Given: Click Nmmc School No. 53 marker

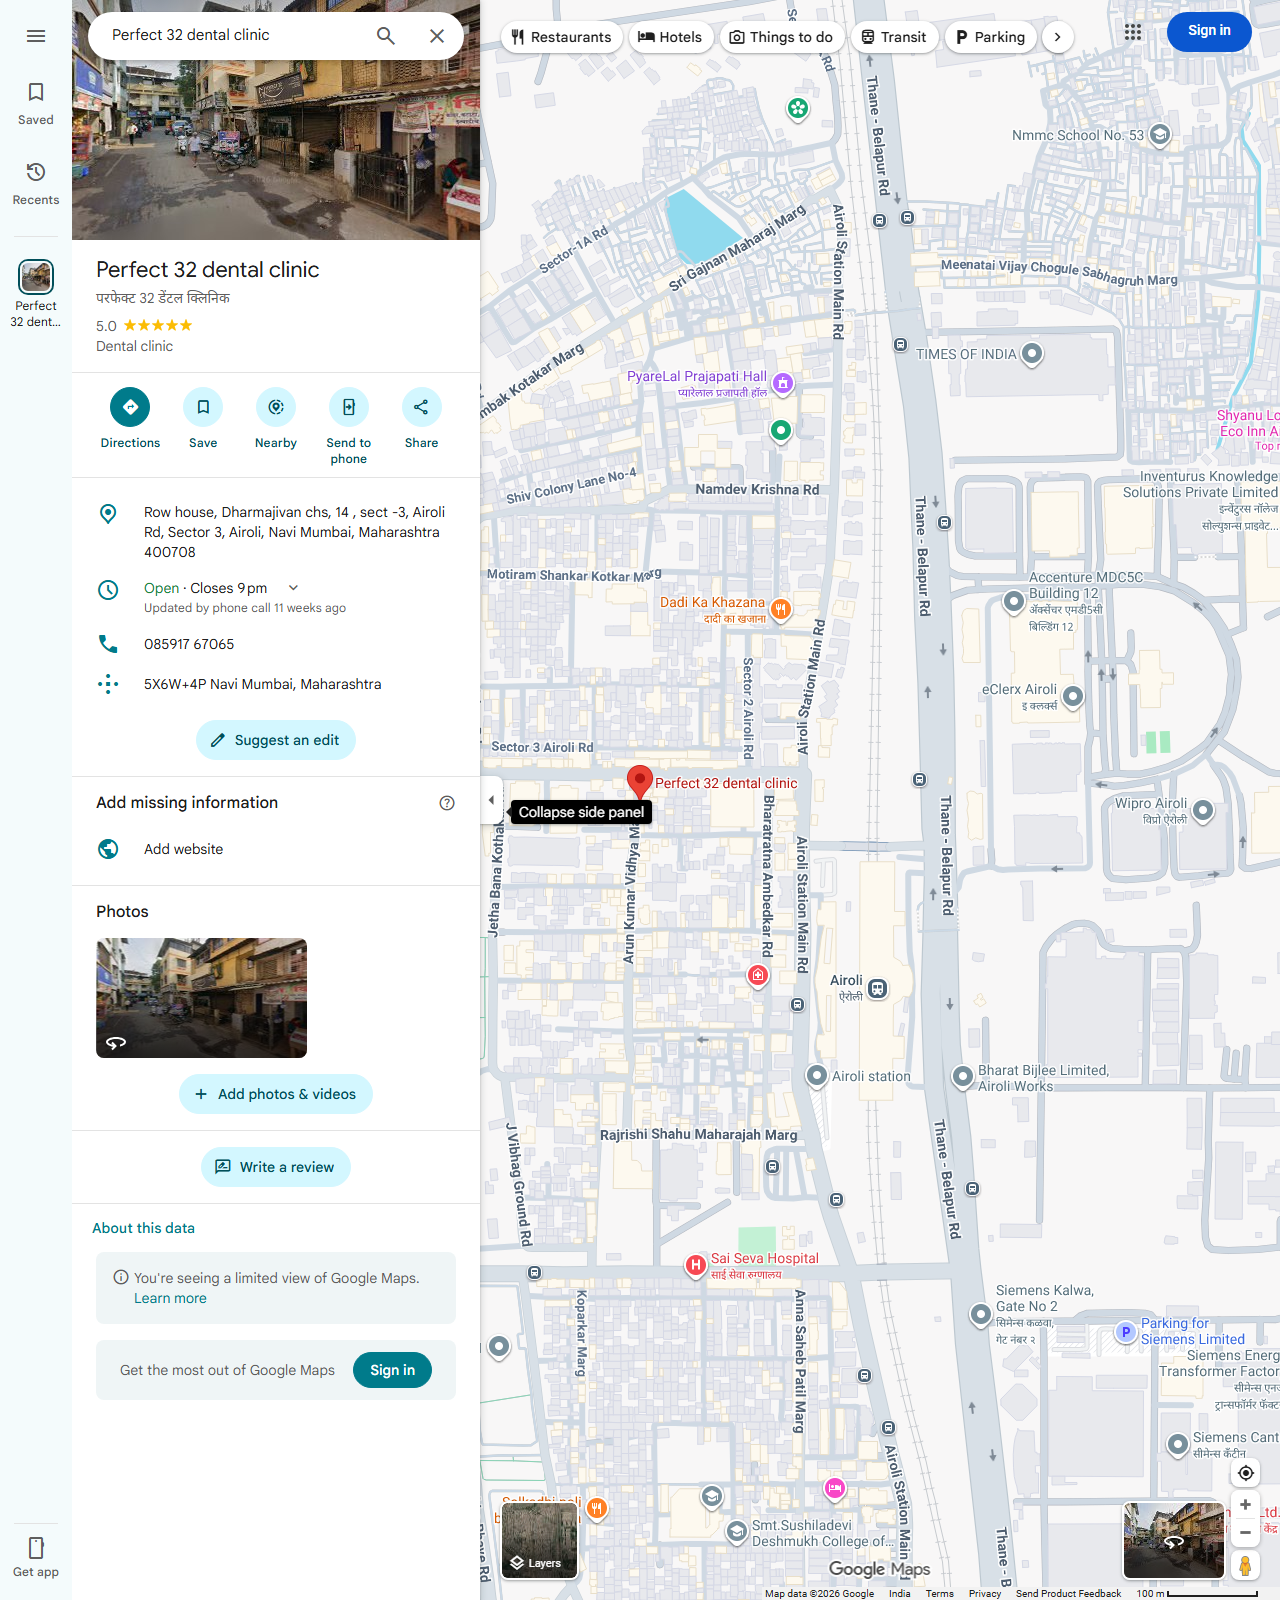Looking at the screenshot, I should (1159, 134).
